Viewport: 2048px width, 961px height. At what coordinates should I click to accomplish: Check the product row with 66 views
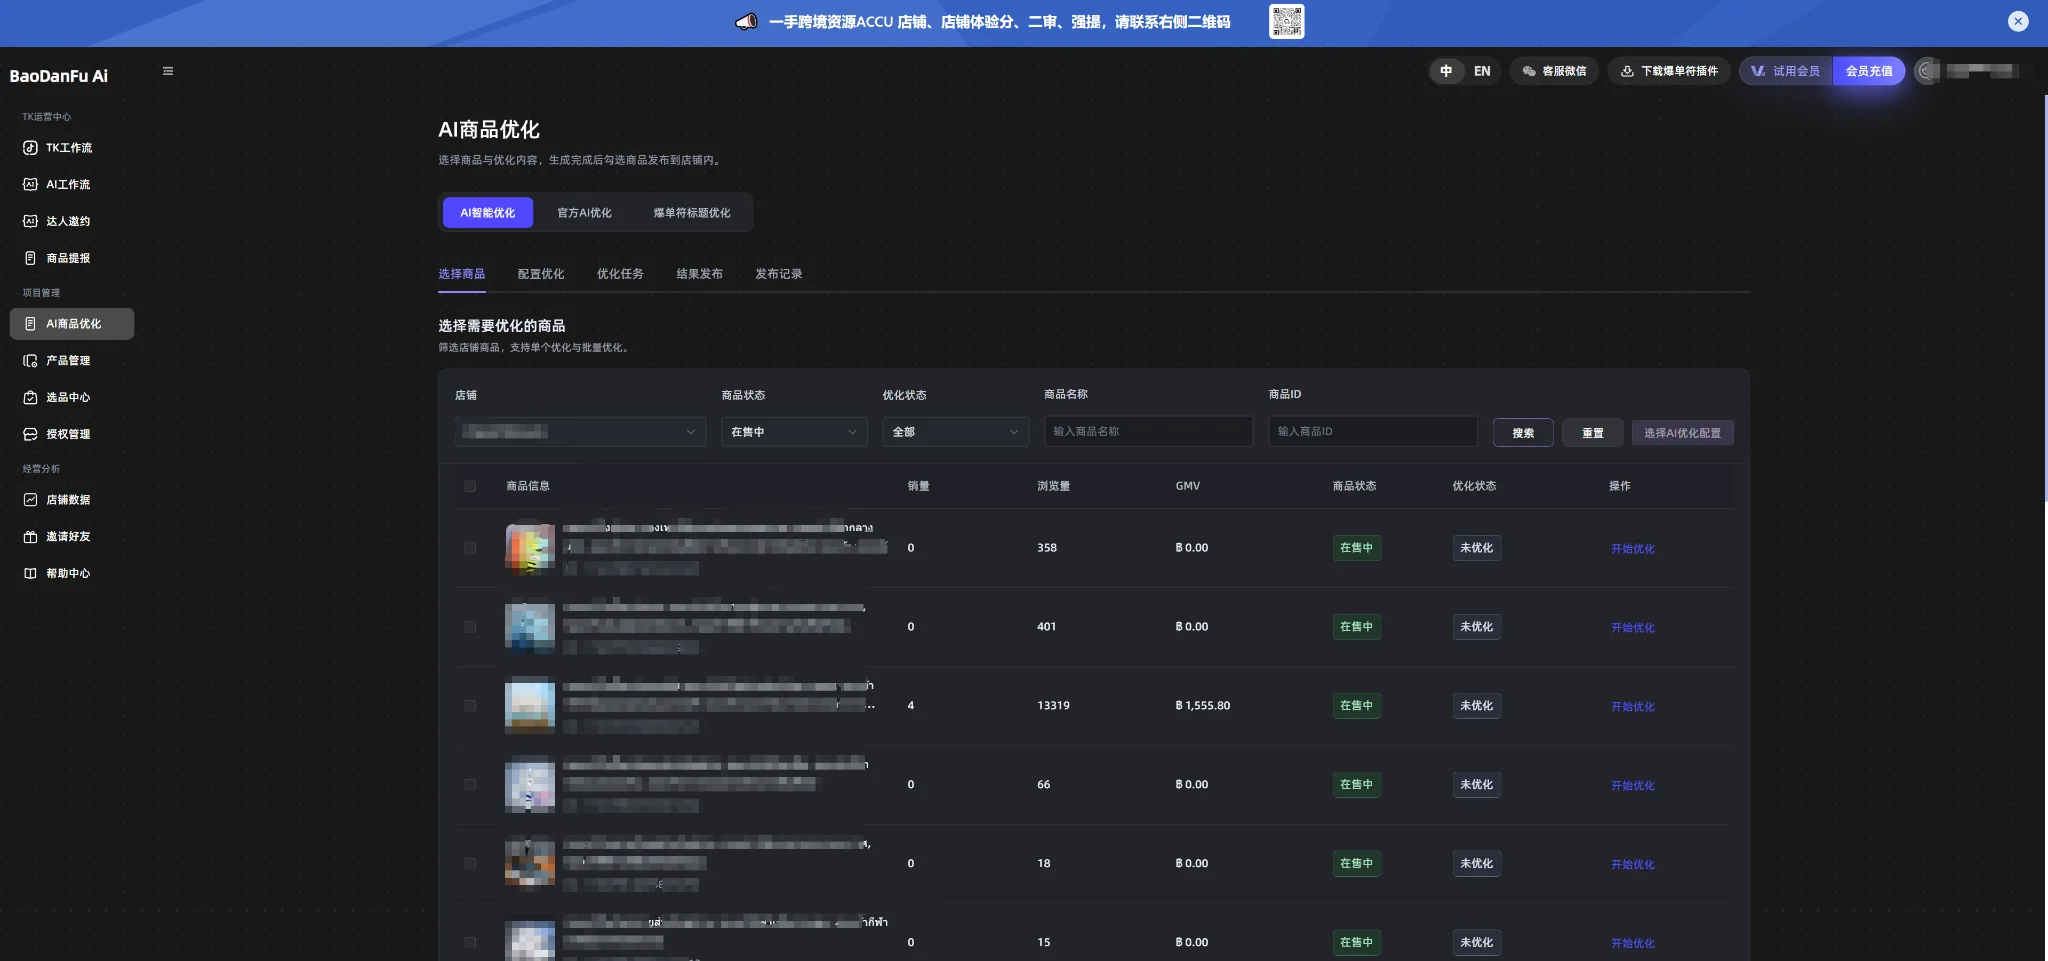point(470,785)
